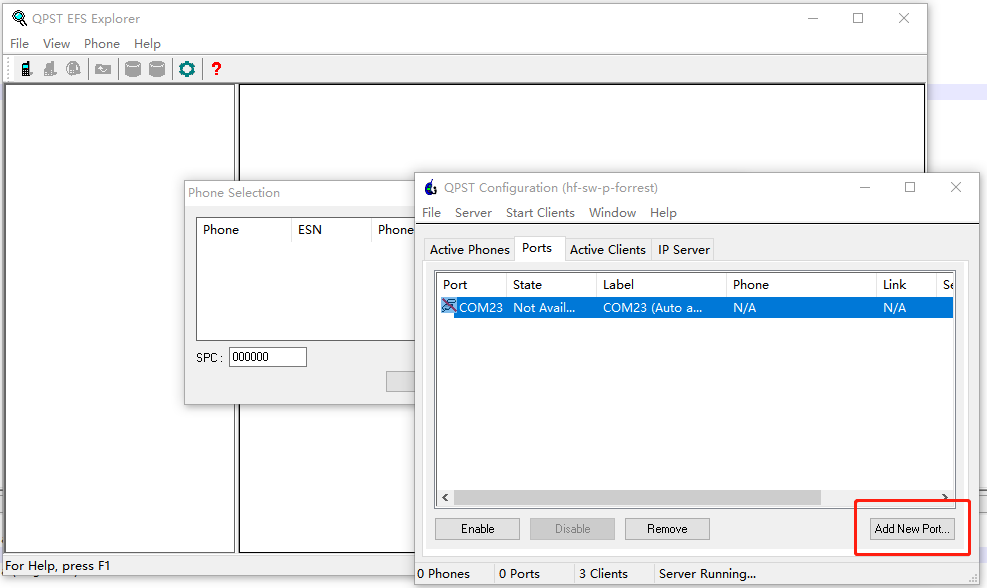Click the Enable button

(x=478, y=529)
